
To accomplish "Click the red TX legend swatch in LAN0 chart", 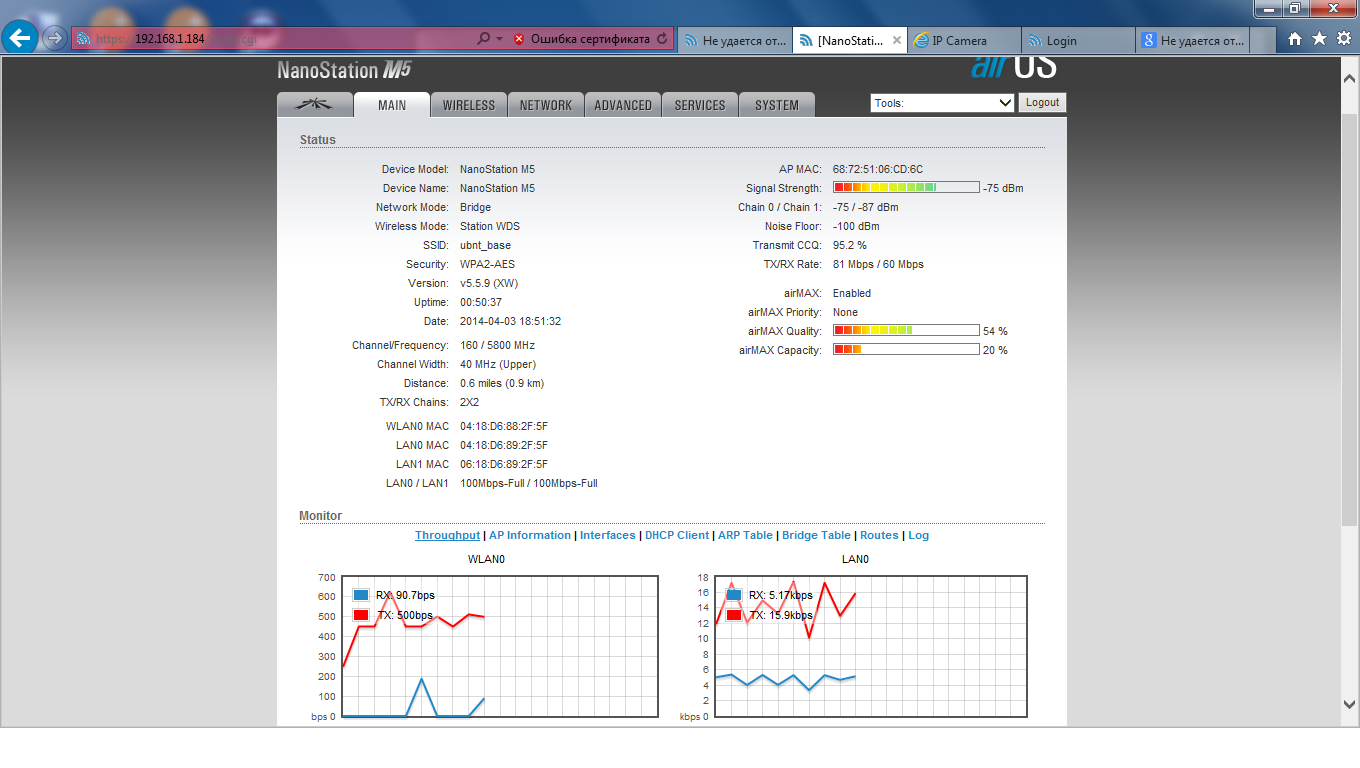I will point(734,615).
